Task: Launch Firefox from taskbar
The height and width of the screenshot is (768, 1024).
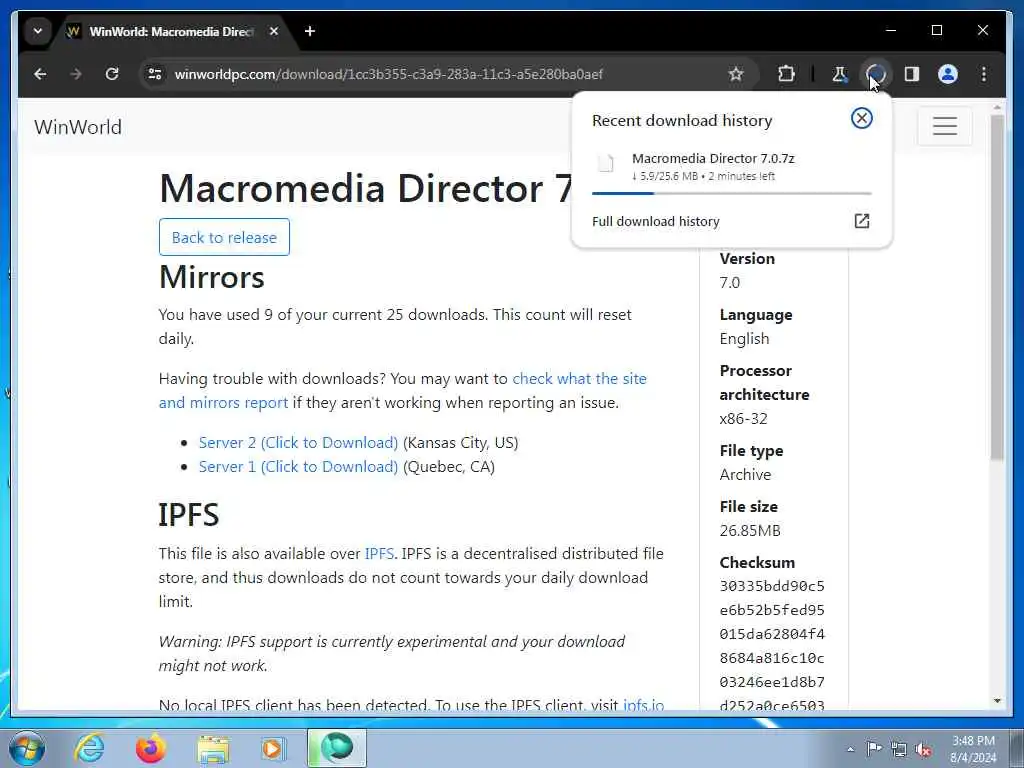Action: [150, 748]
